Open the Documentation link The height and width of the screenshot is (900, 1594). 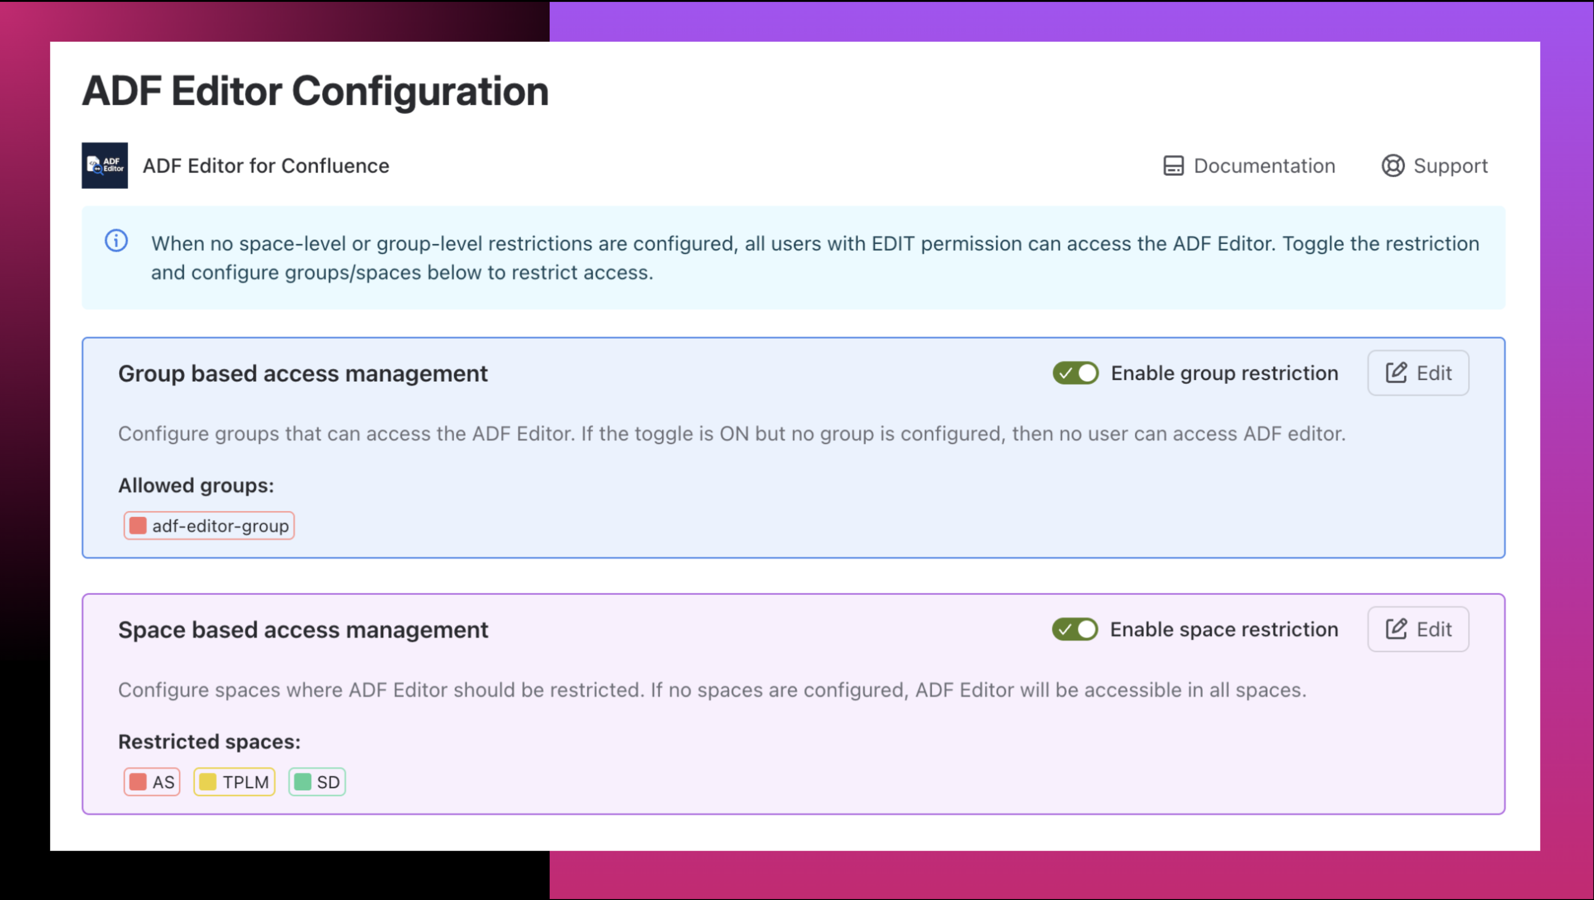click(1249, 166)
